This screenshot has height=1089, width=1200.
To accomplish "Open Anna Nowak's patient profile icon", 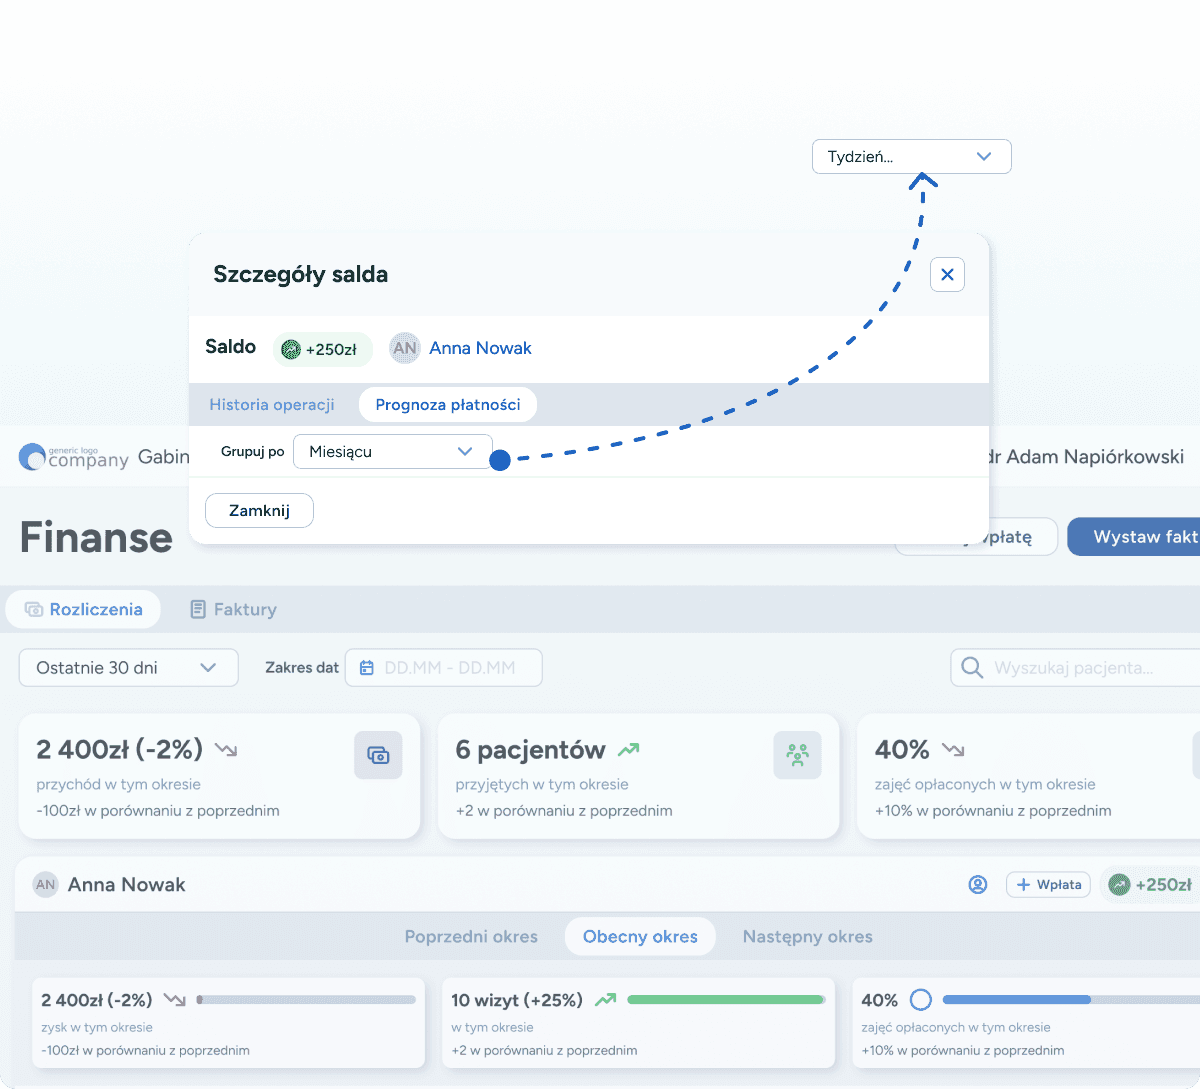I will click(978, 884).
